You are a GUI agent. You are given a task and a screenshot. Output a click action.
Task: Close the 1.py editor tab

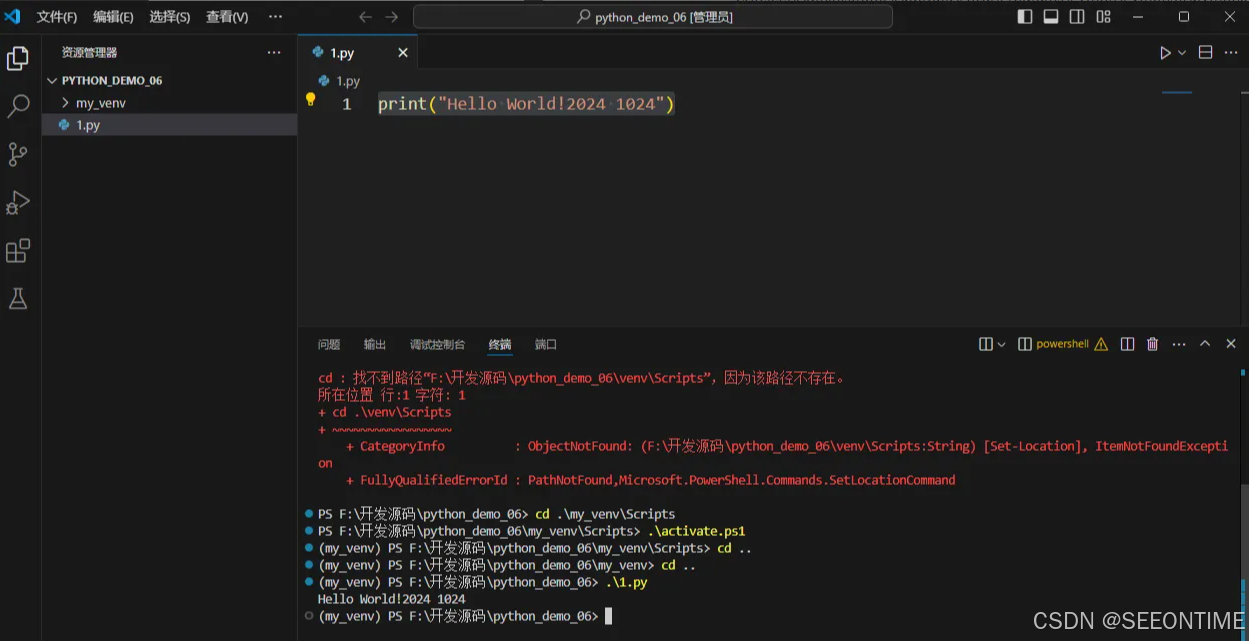[x=403, y=53]
